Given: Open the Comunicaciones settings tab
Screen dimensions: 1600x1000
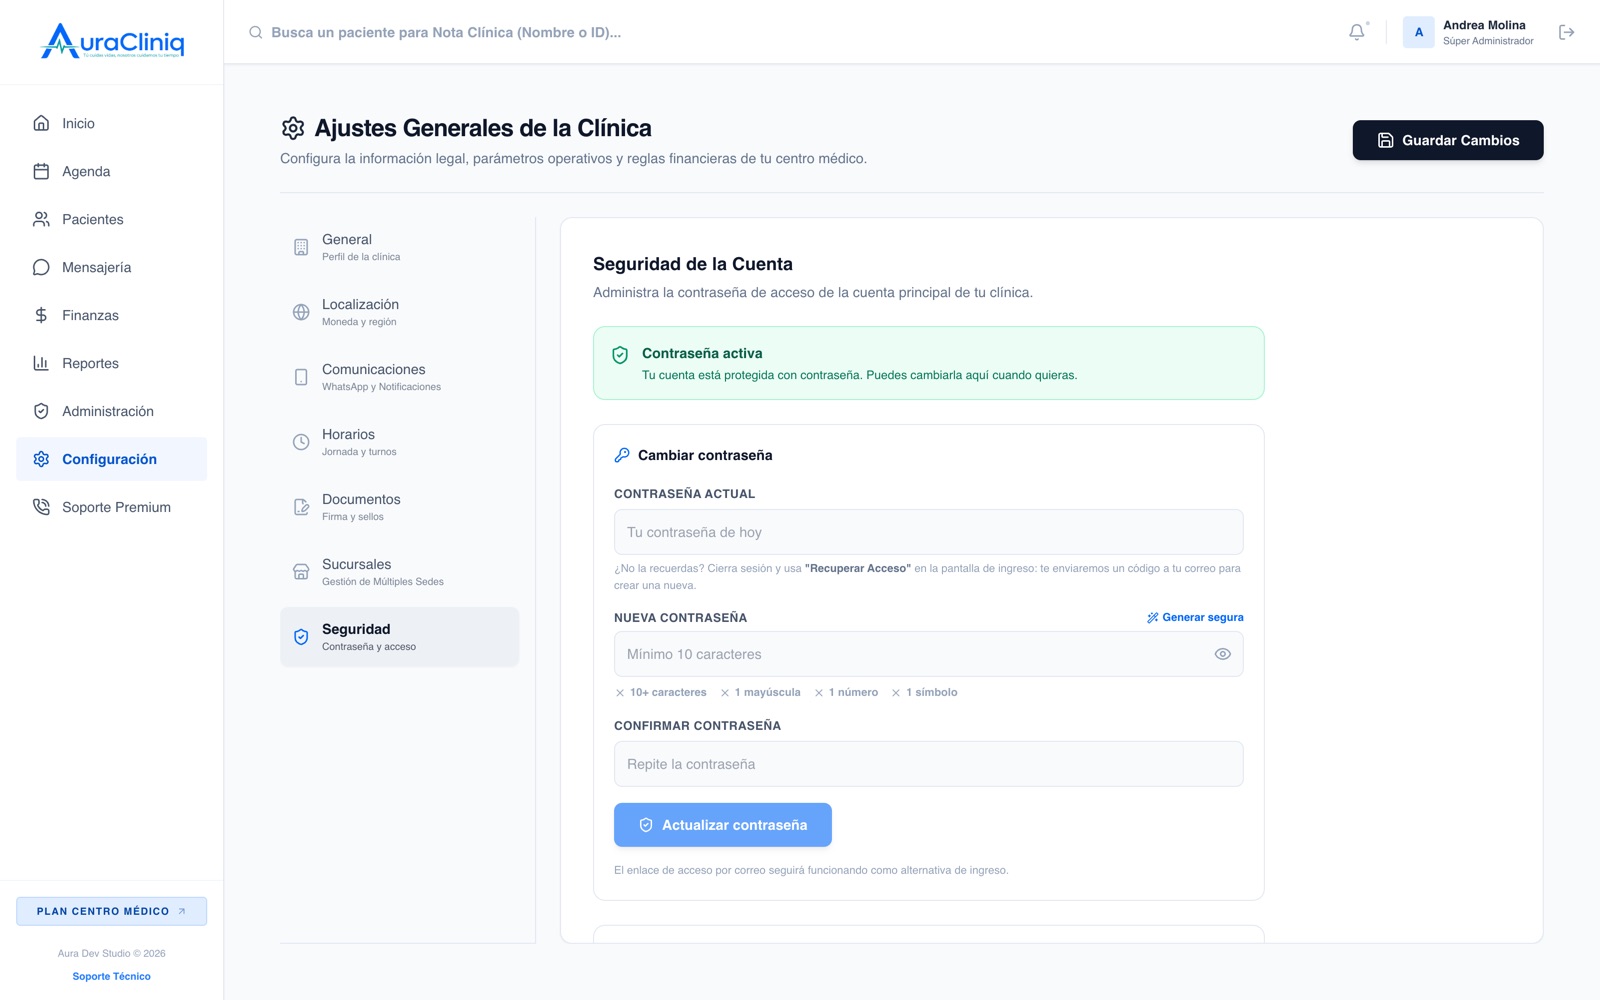Looking at the screenshot, I should [x=400, y=377].
